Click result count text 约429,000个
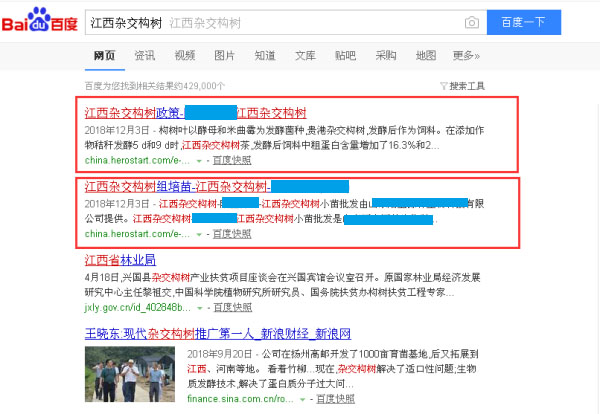Viewport: 600px width, 414px height. (200, 86)
